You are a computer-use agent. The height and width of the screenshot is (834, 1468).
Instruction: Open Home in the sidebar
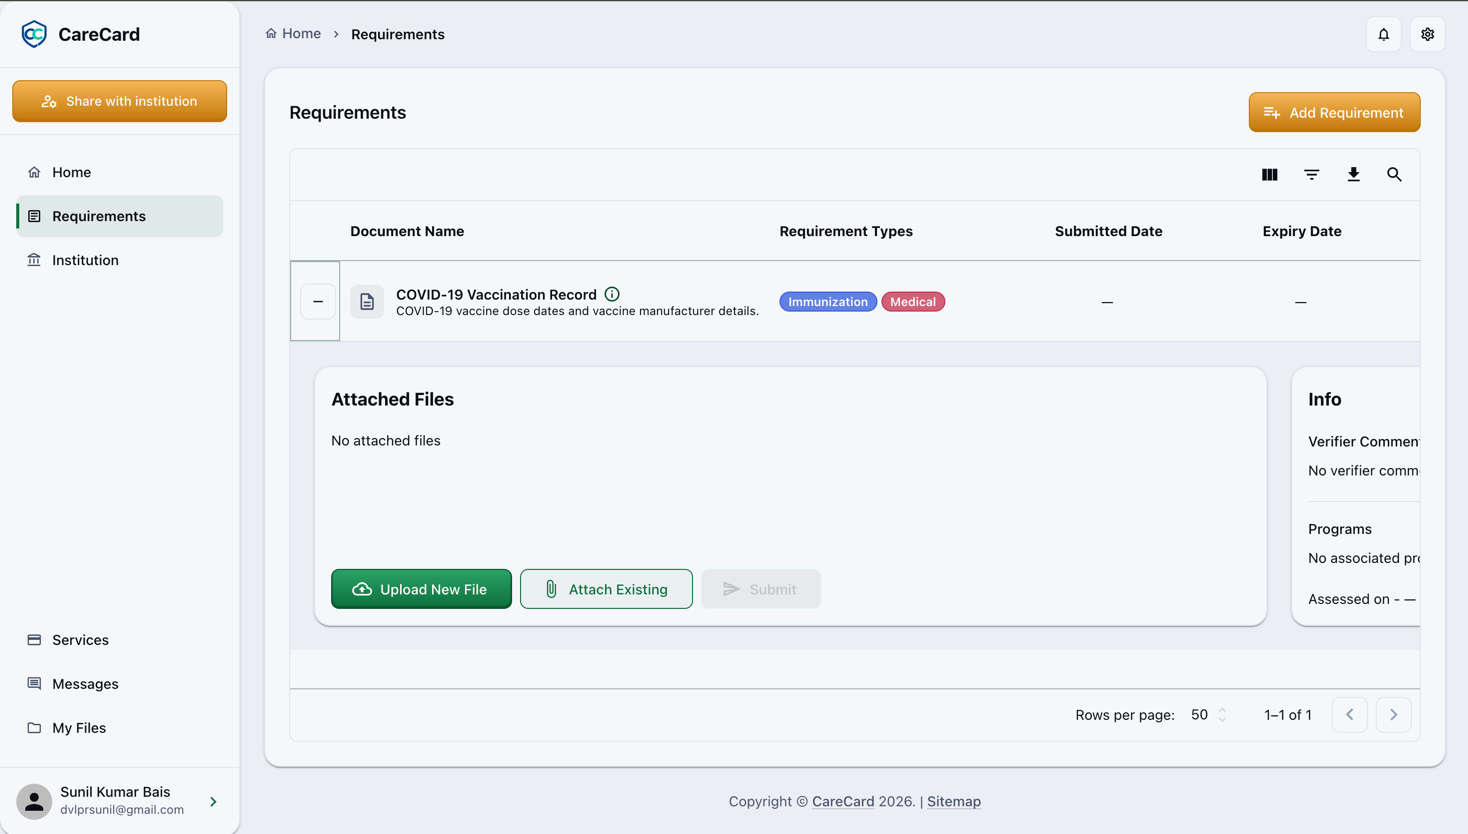(120, 172)
